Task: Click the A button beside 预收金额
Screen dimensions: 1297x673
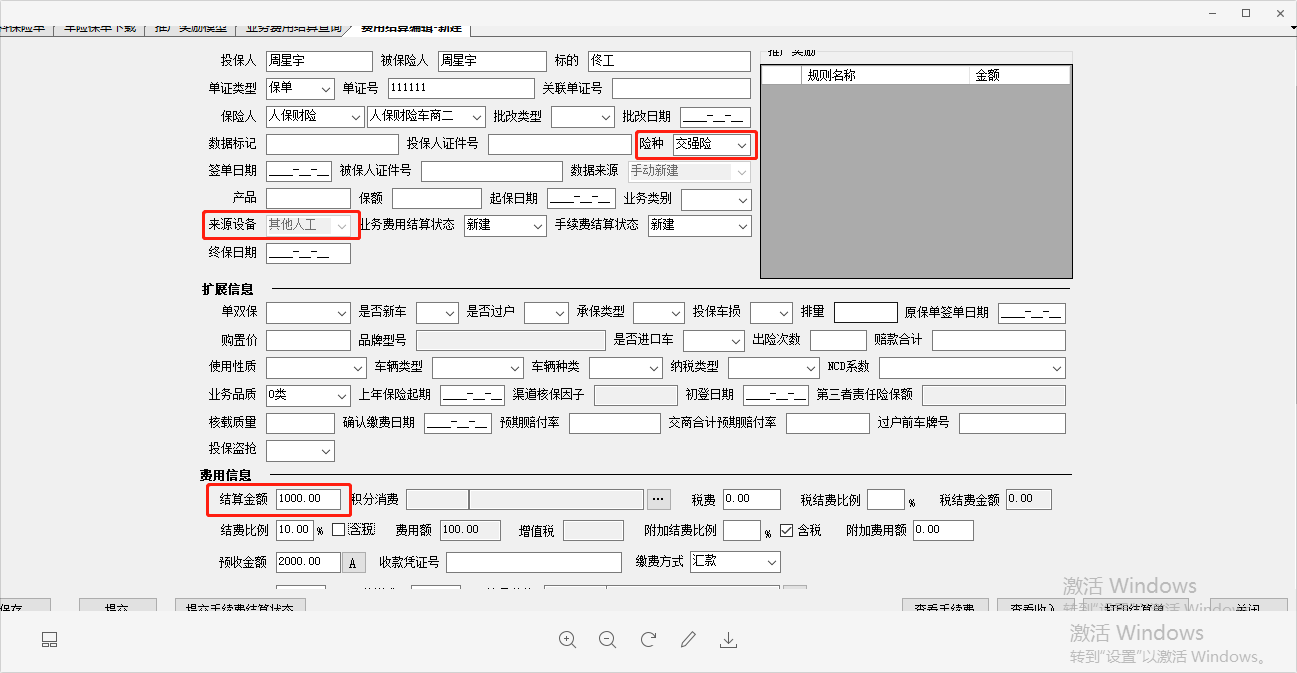Action: pos(354,563)
